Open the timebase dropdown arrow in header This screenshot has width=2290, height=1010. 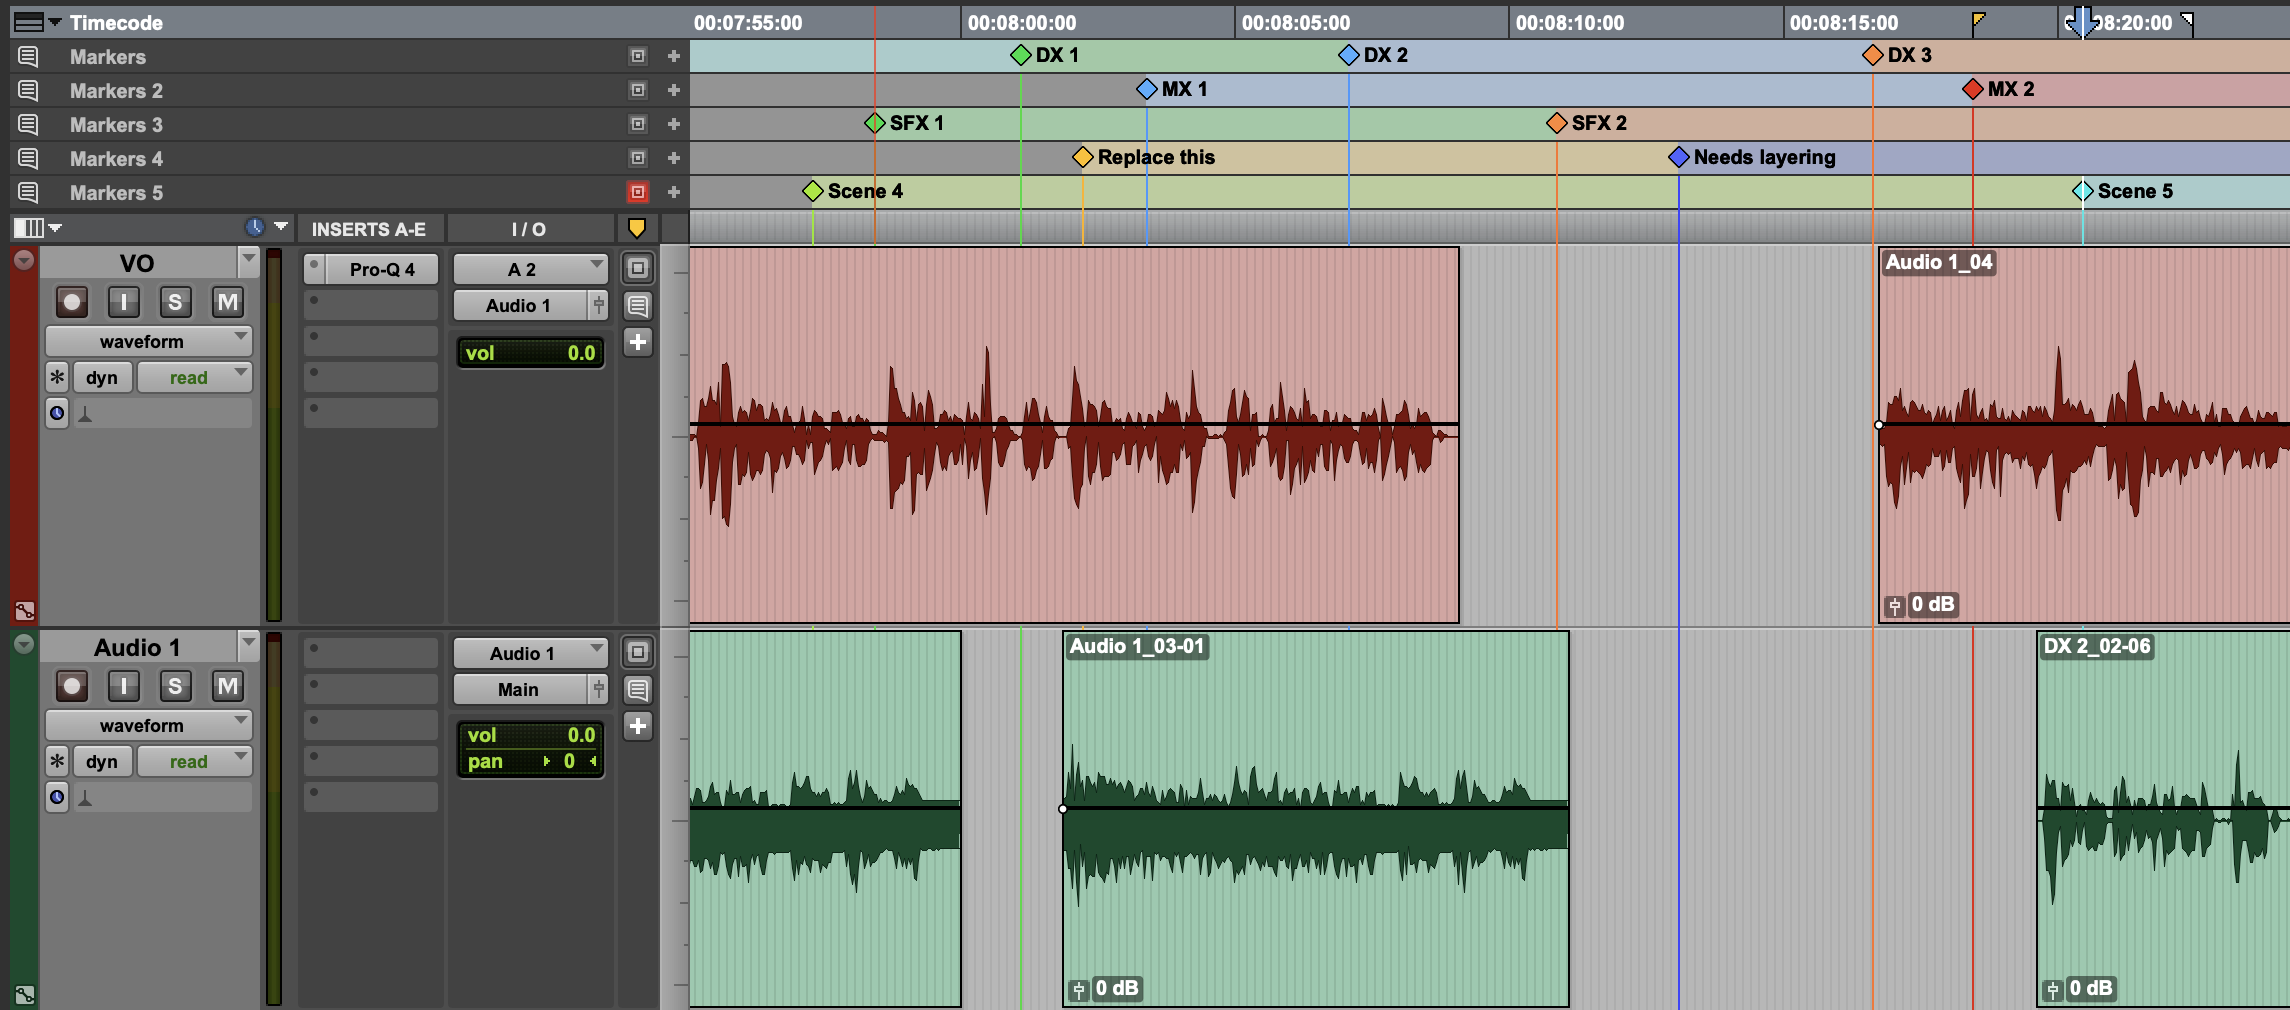(281, 227)
